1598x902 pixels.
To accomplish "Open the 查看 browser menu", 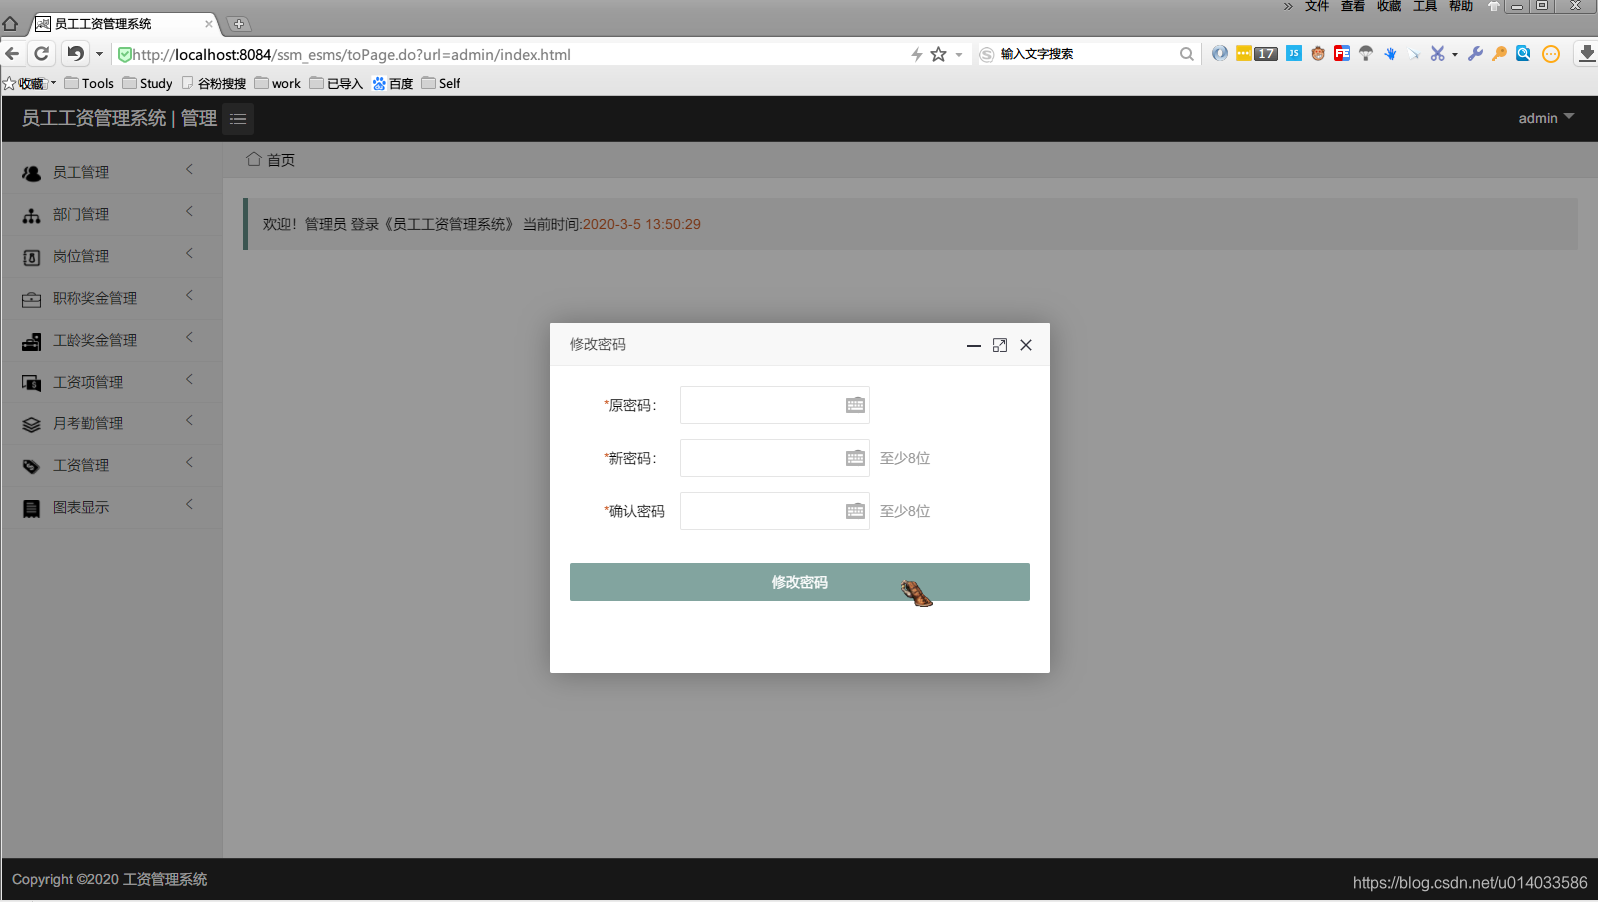I will [x=1353, y=6].
